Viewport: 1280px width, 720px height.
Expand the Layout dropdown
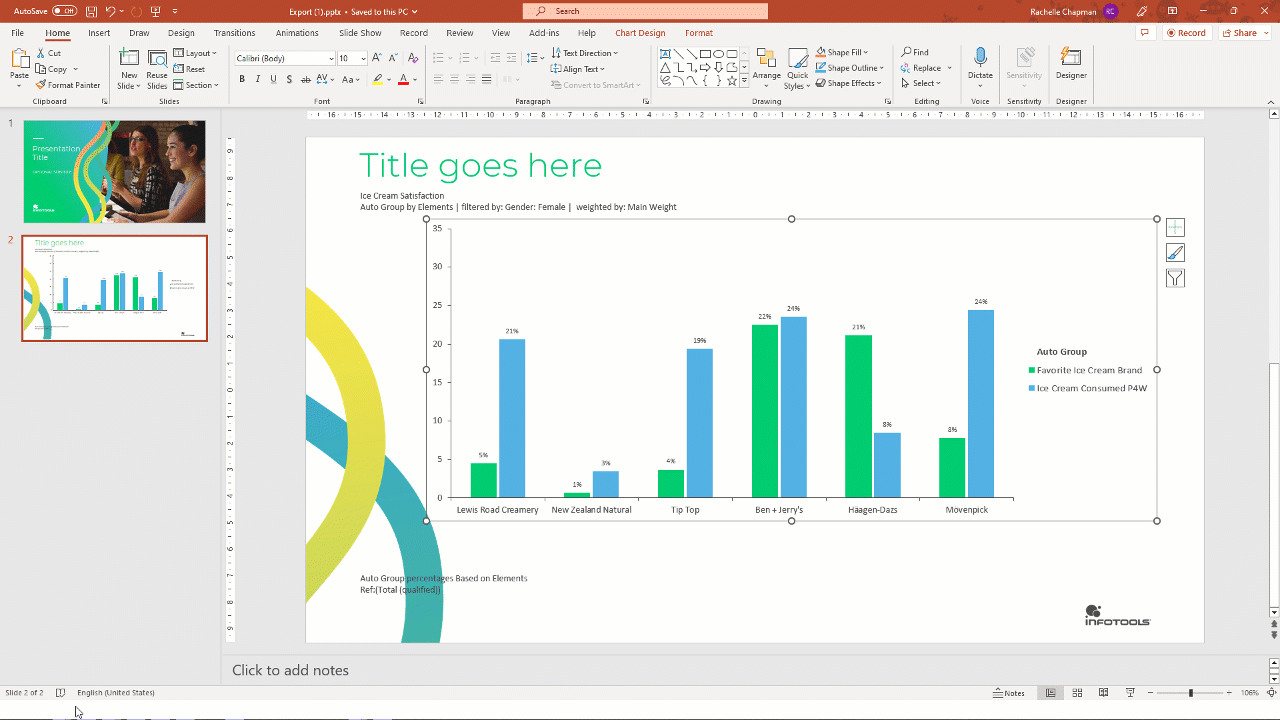(x=195, y=53)
